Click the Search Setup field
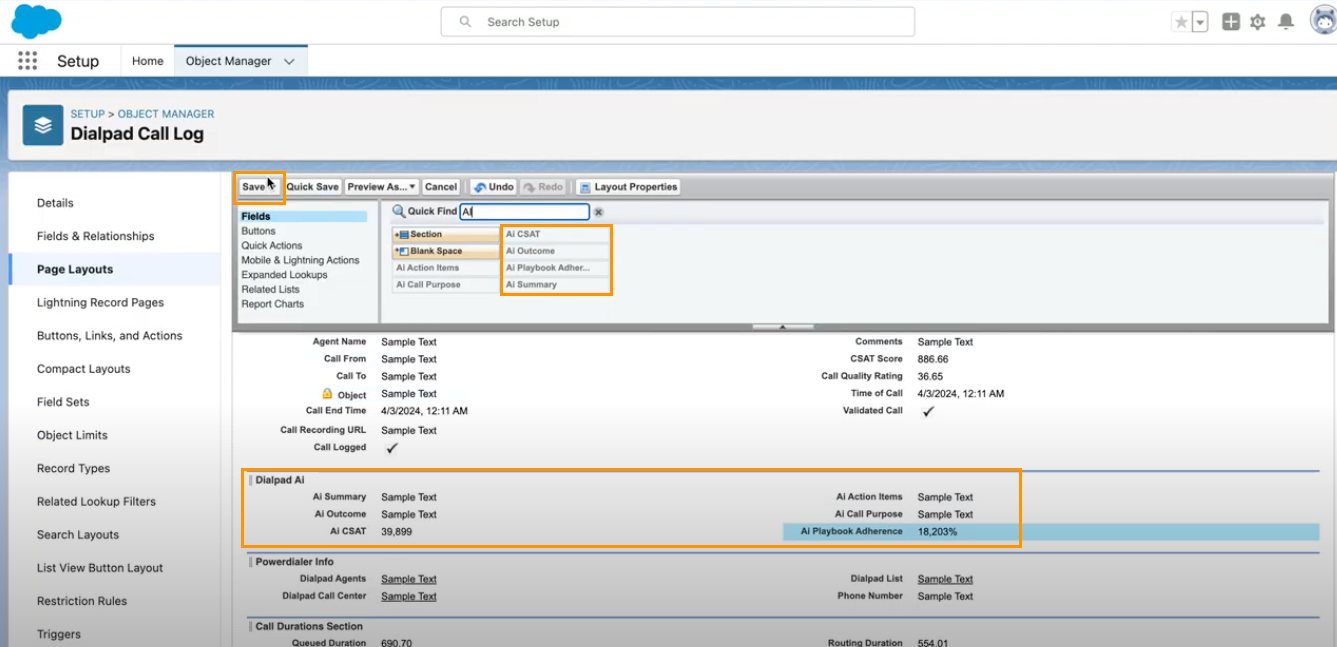1337x647 pixels. point(678,22)
